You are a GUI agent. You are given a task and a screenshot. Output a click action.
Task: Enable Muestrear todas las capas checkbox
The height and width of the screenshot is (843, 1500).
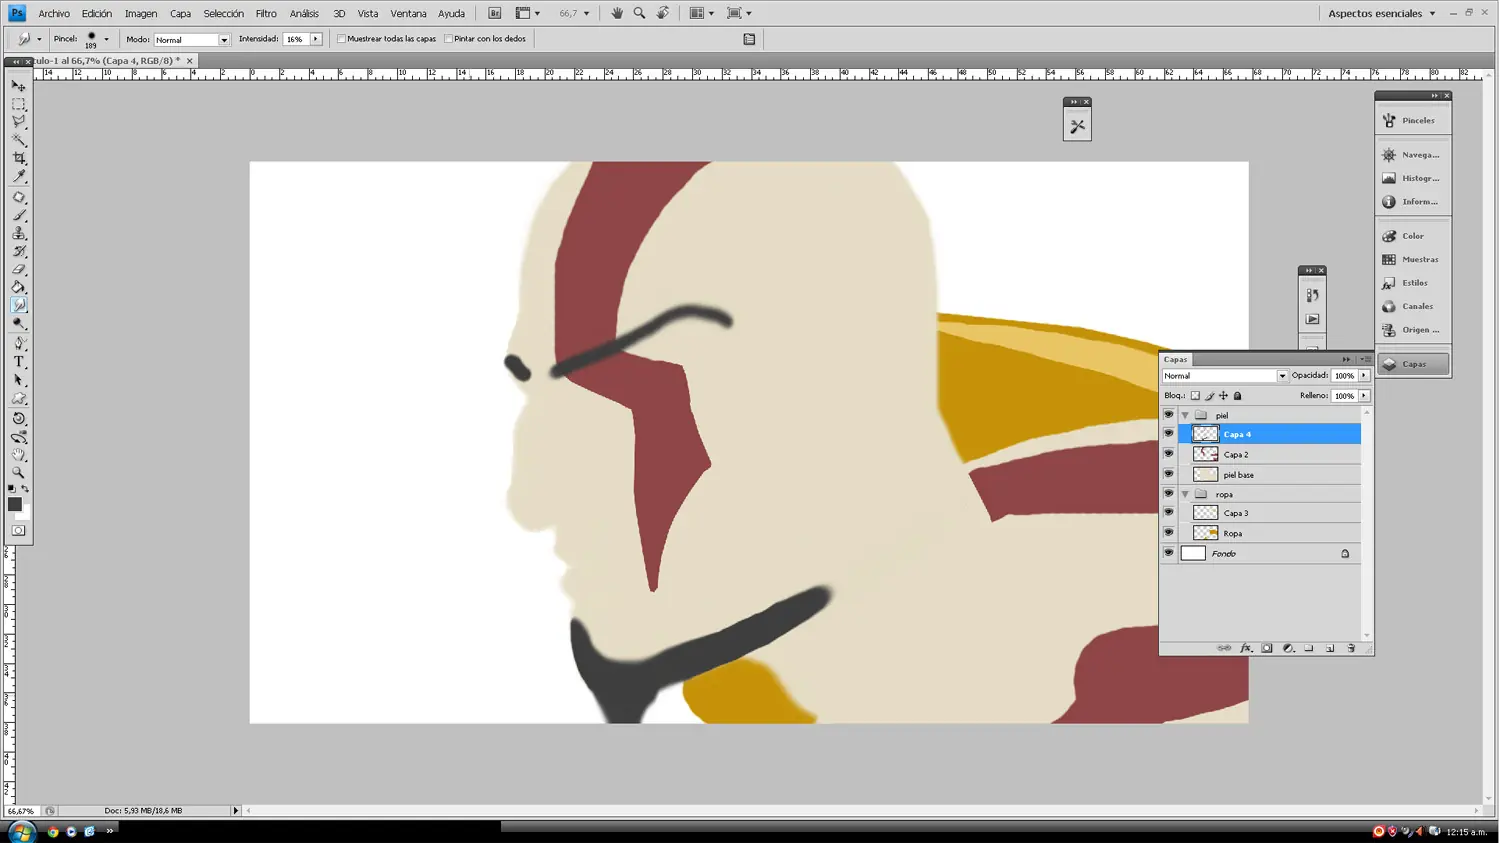point(342,39)
